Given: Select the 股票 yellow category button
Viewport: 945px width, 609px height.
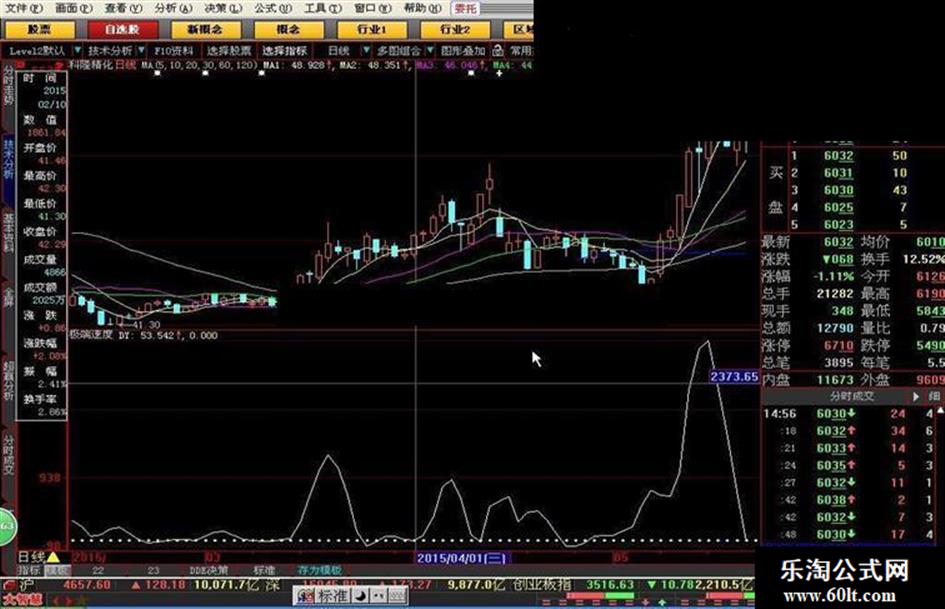Looking at the screenshot, I should [40, 29].
